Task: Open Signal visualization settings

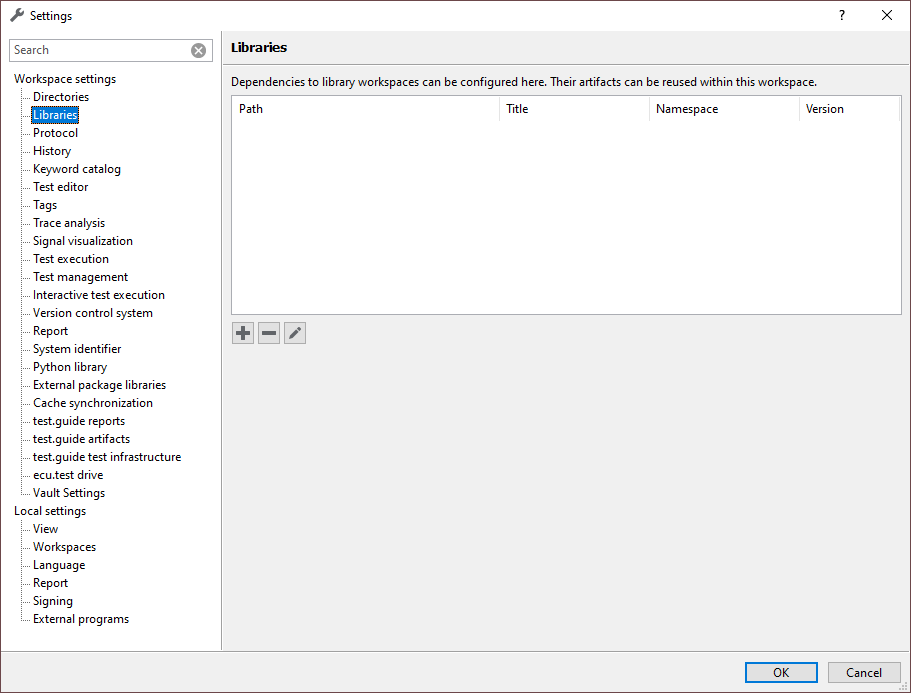Action: 83,241
